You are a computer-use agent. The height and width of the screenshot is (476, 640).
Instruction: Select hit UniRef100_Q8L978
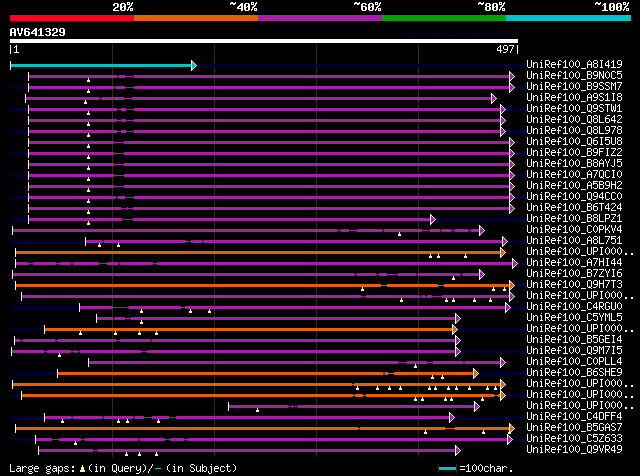point(574,130)
